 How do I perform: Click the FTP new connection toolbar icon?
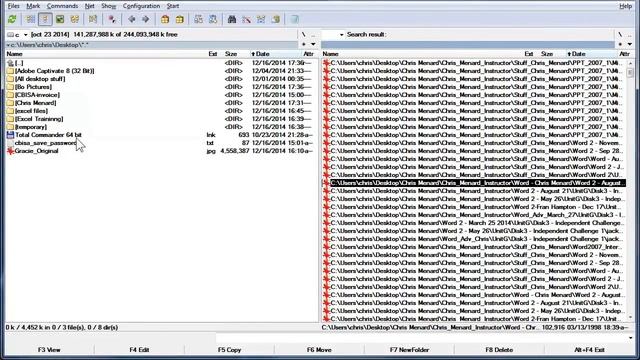(213, 19)
